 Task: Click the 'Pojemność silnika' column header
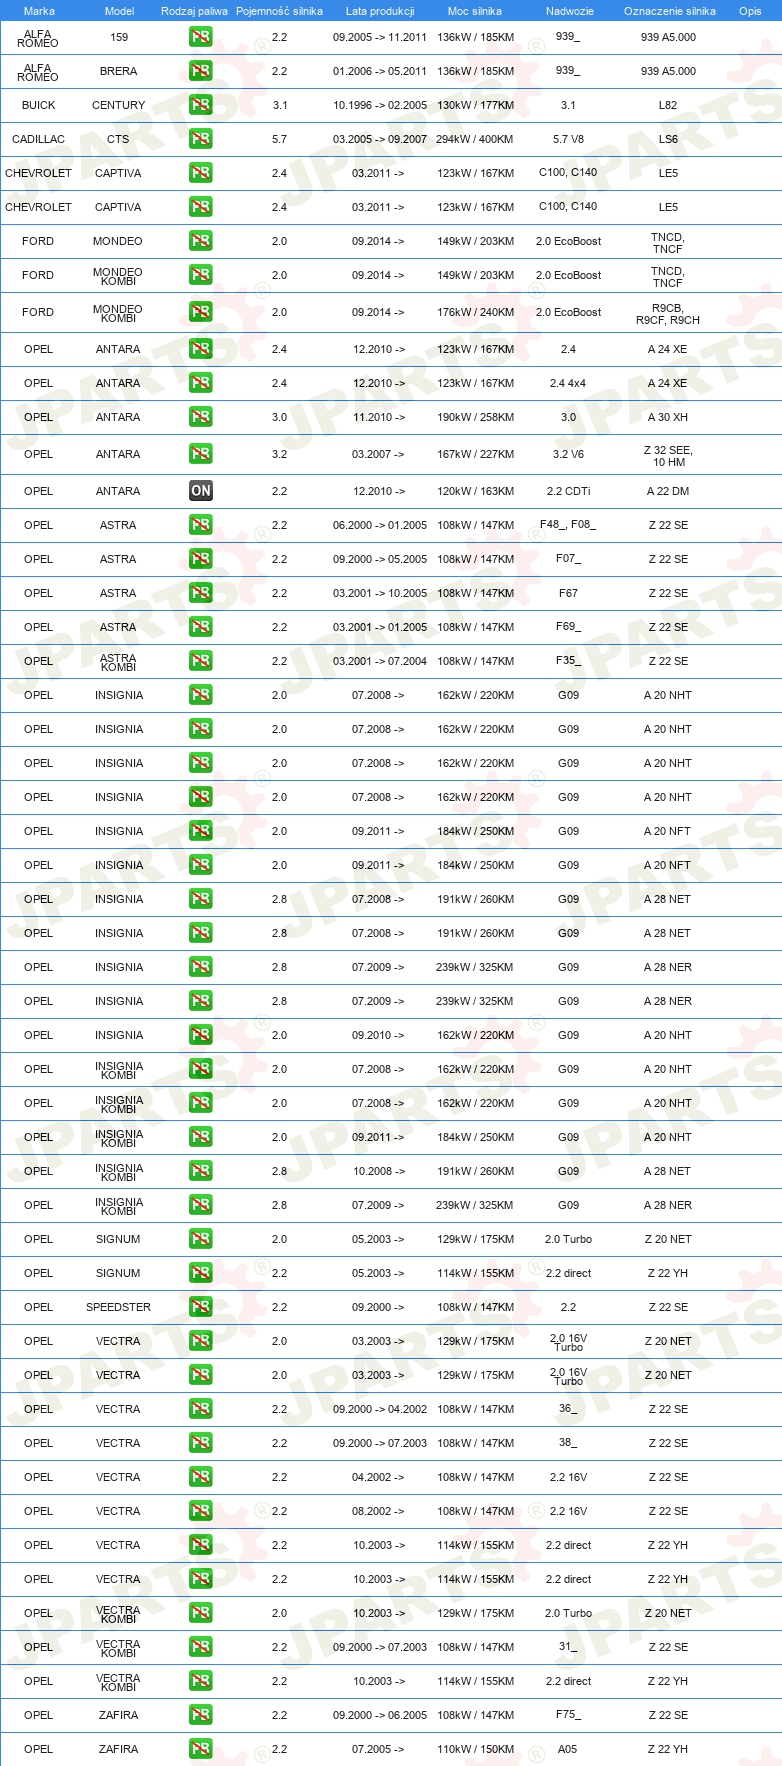coord(279,11)
